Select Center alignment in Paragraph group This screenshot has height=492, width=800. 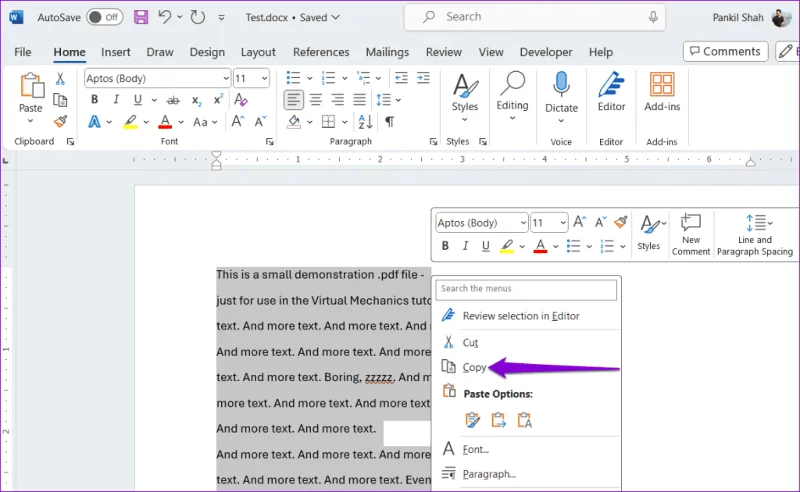pyautogui.click(x=316, y=100)
